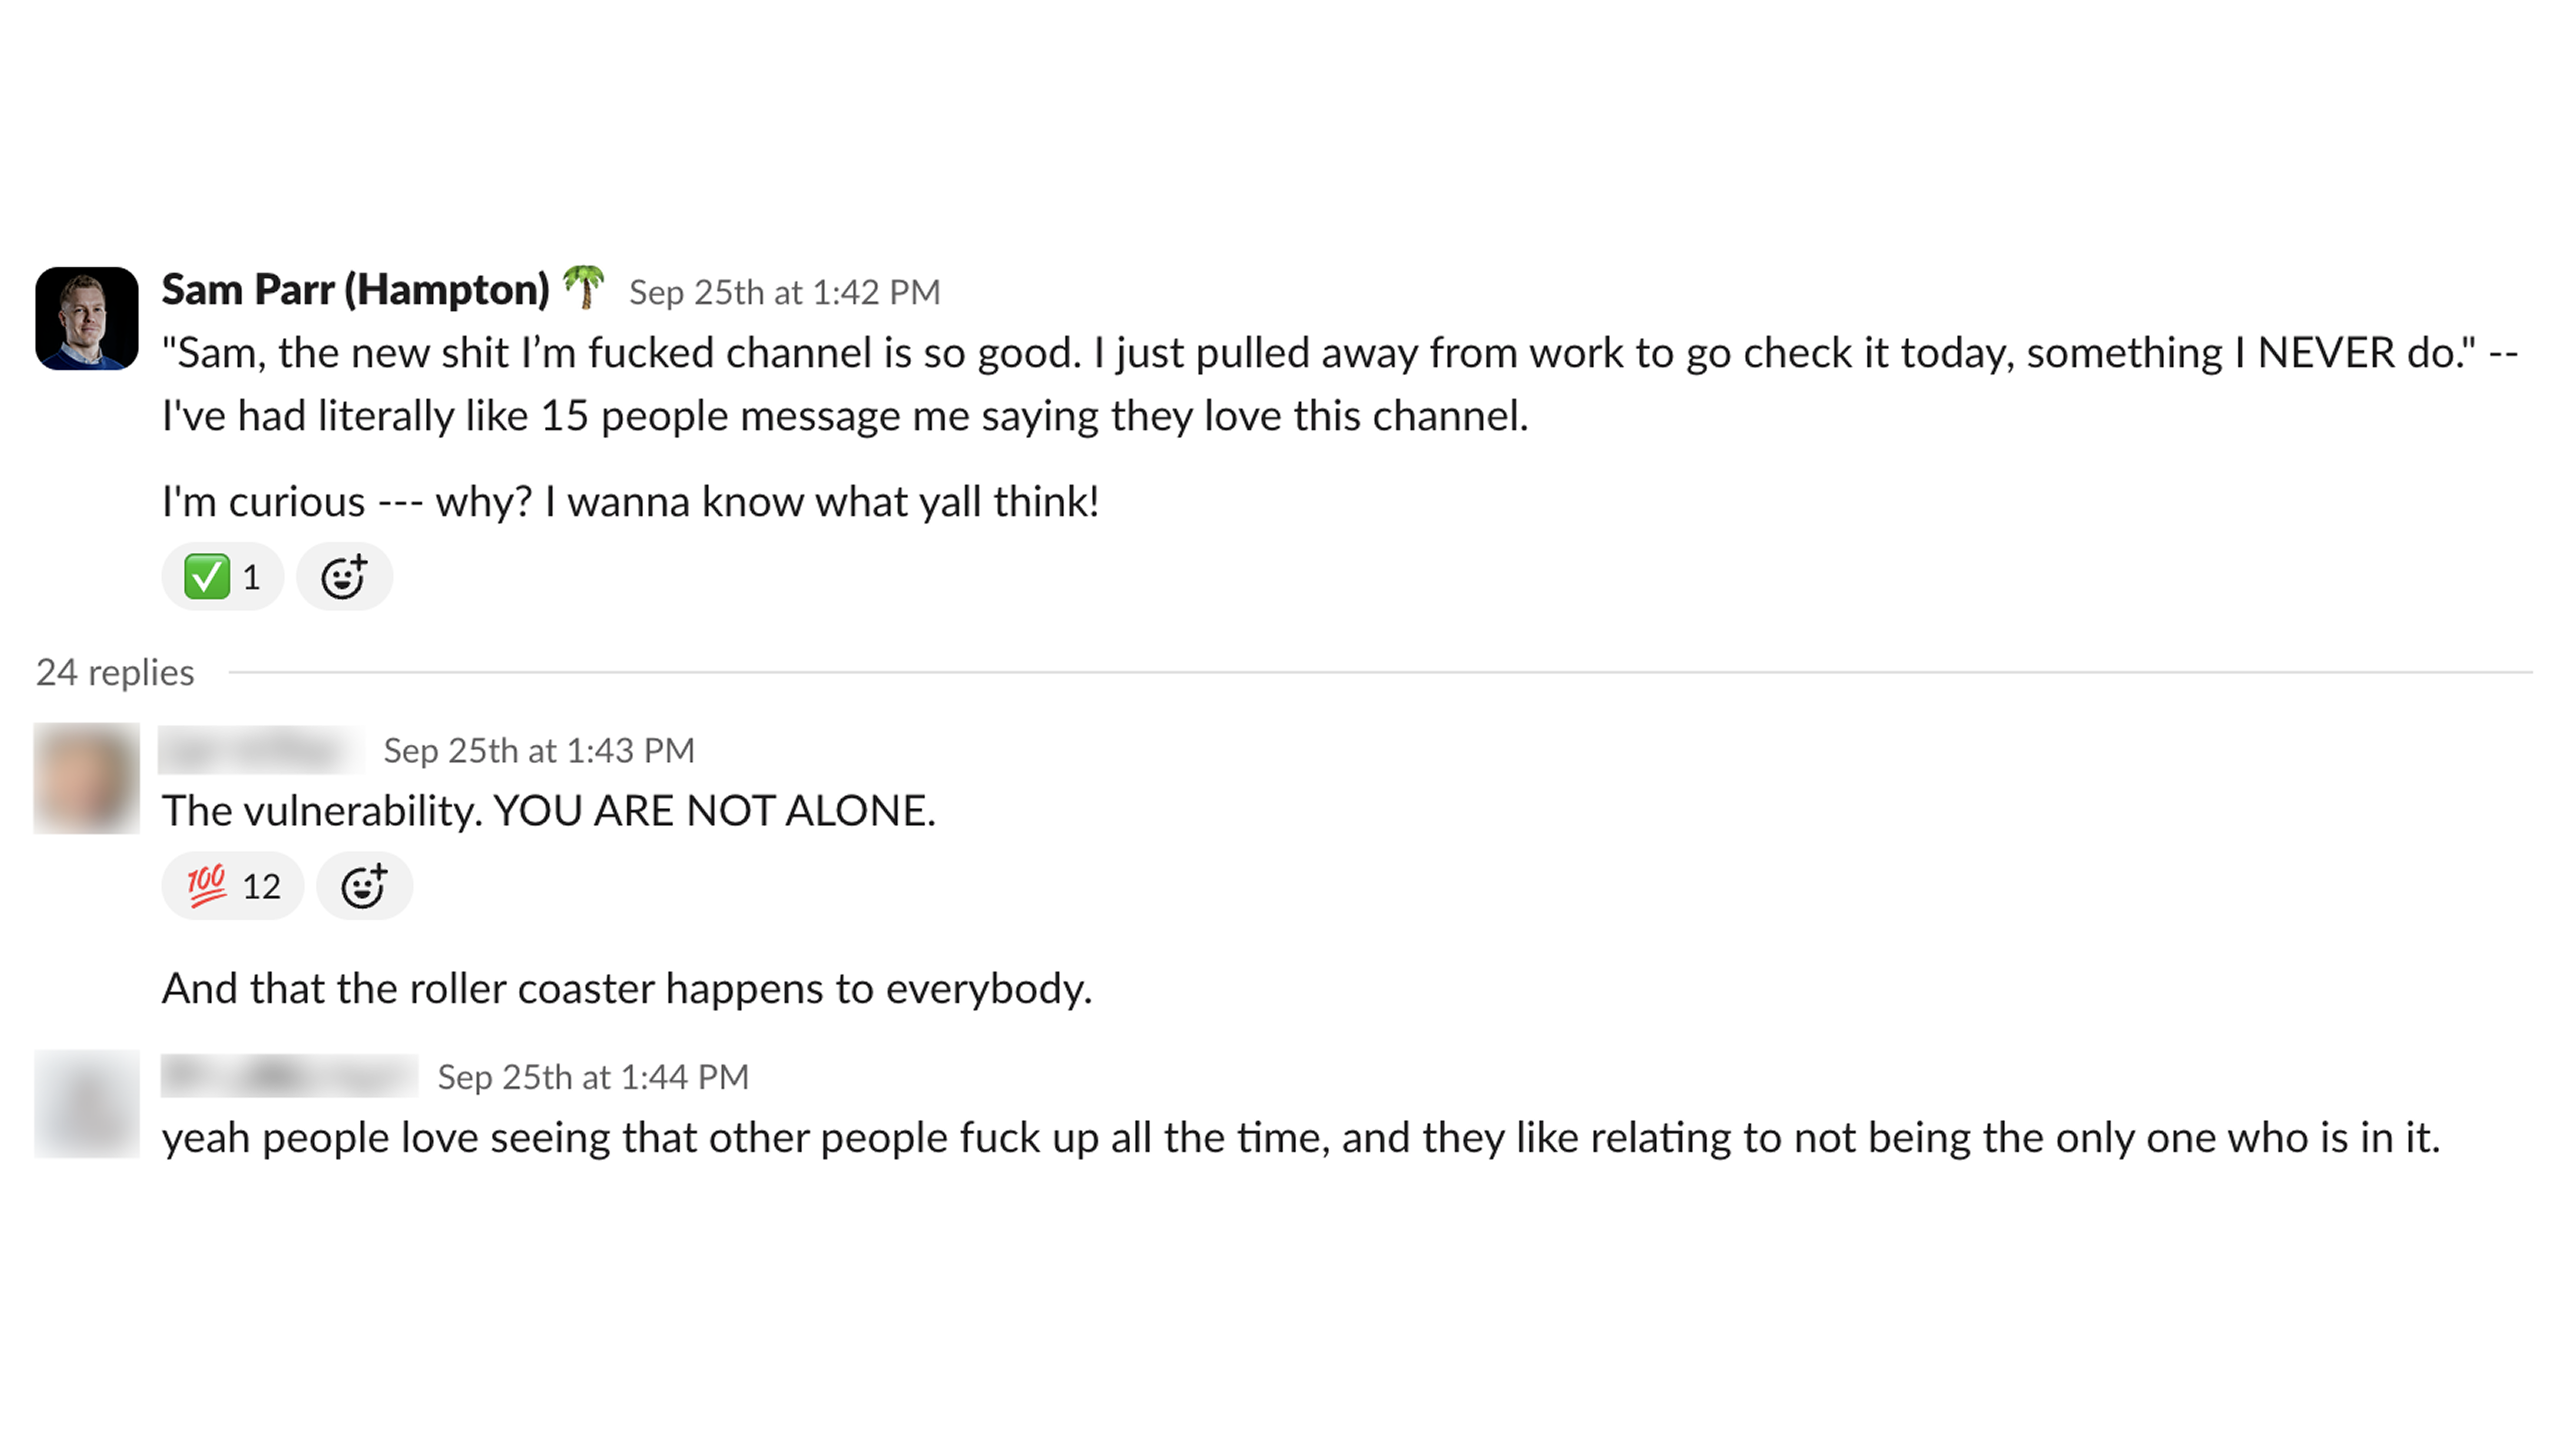The image size is (2560, 1440).
Task: Click timestamp Sep 25th at 1:44 PM
Action: click(592, 1077)
